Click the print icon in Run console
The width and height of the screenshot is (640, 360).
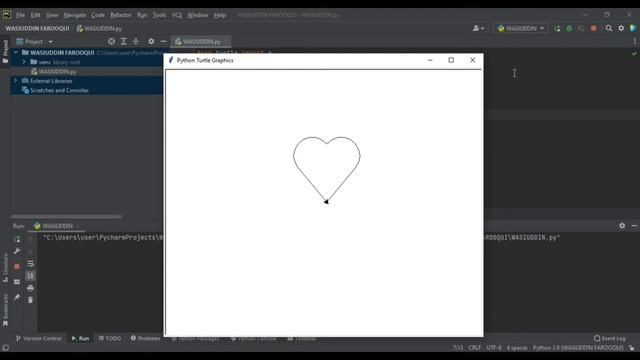tap(30, 288)
